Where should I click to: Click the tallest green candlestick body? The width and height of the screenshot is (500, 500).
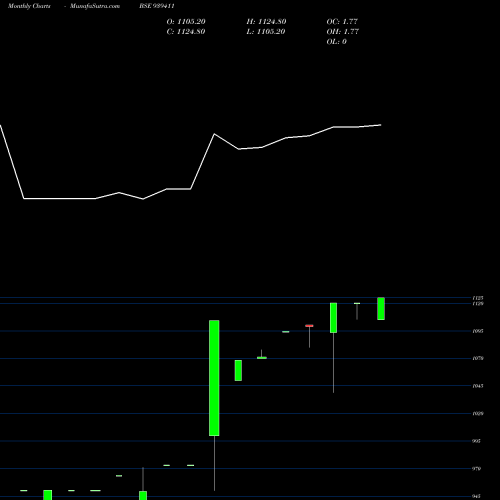214,378
